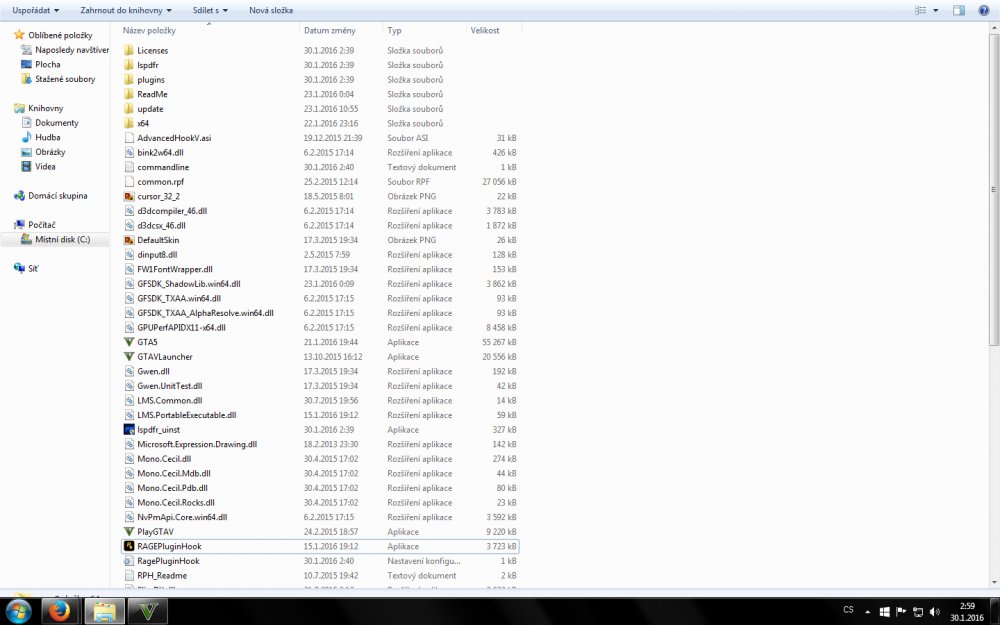Image resolution: width=1000 pixels, height=625 pixels.
Task: Select common.rpf file name
Action: [x=161, y=182]
